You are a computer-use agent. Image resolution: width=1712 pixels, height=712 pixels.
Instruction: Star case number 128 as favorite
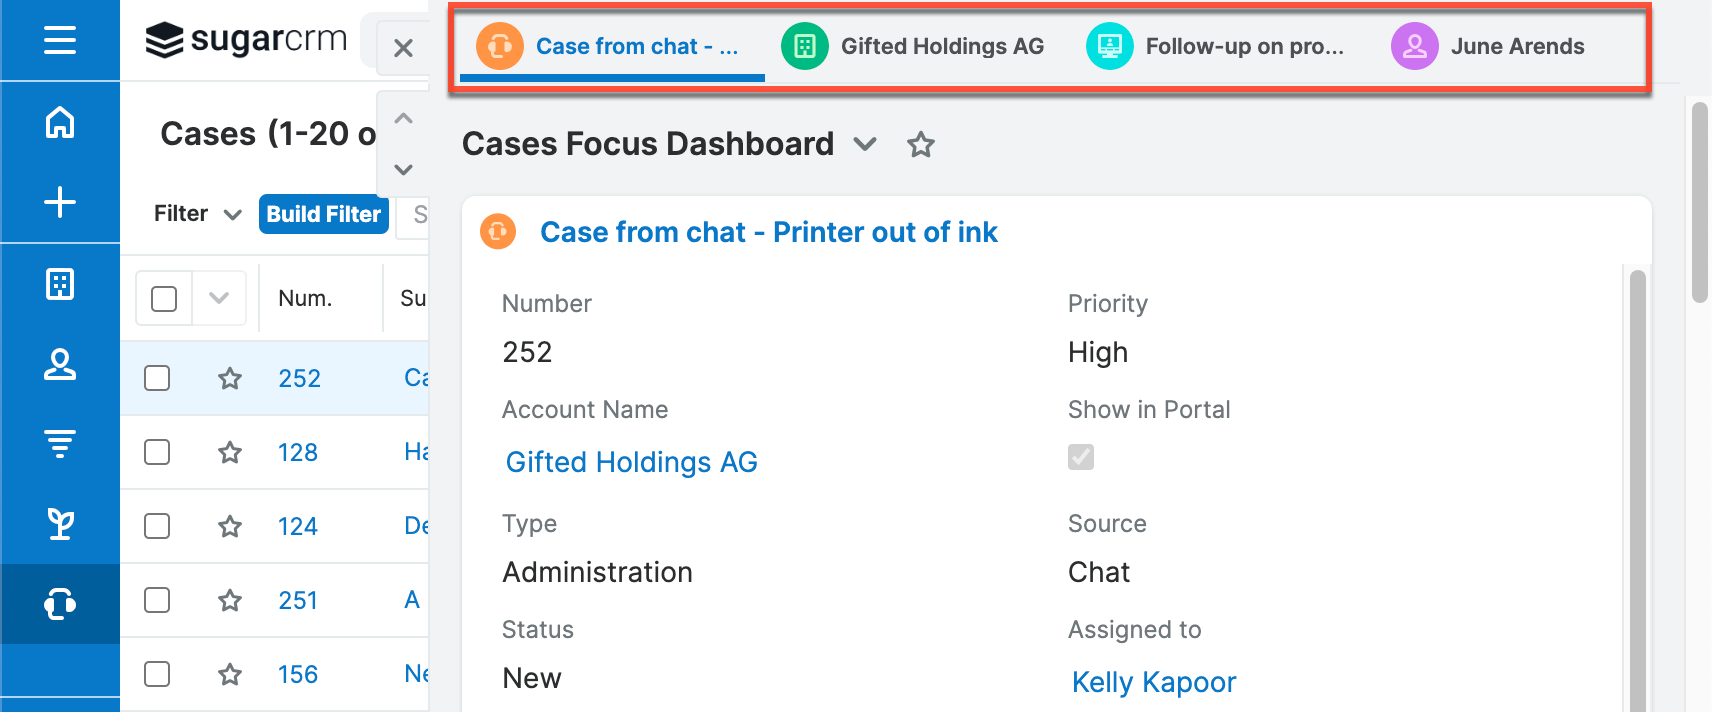(x=230, y=452)
